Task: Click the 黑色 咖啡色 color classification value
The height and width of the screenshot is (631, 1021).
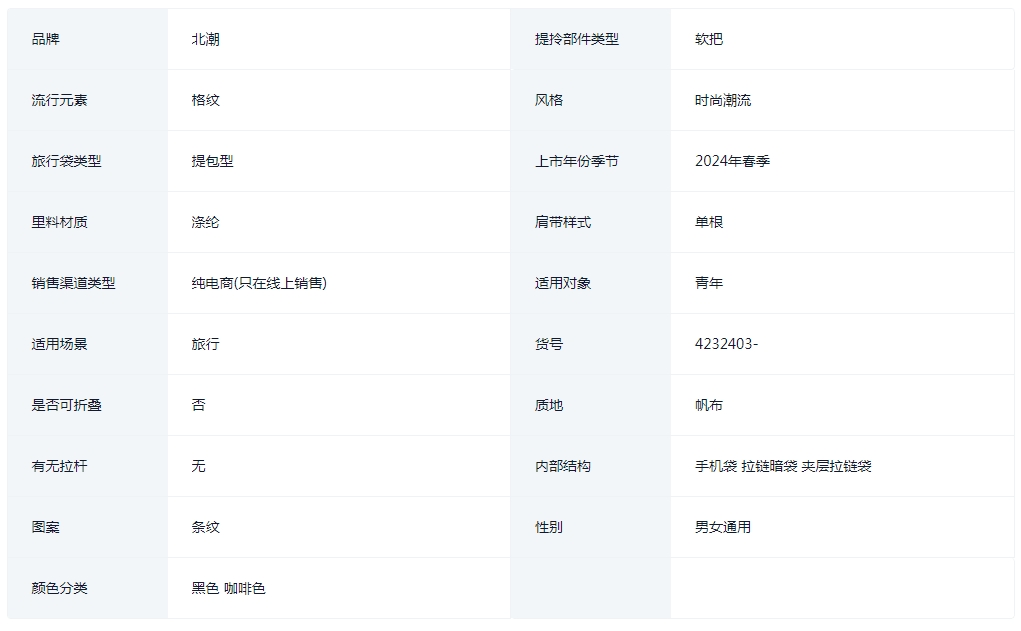Action: [x=229, y=588]
